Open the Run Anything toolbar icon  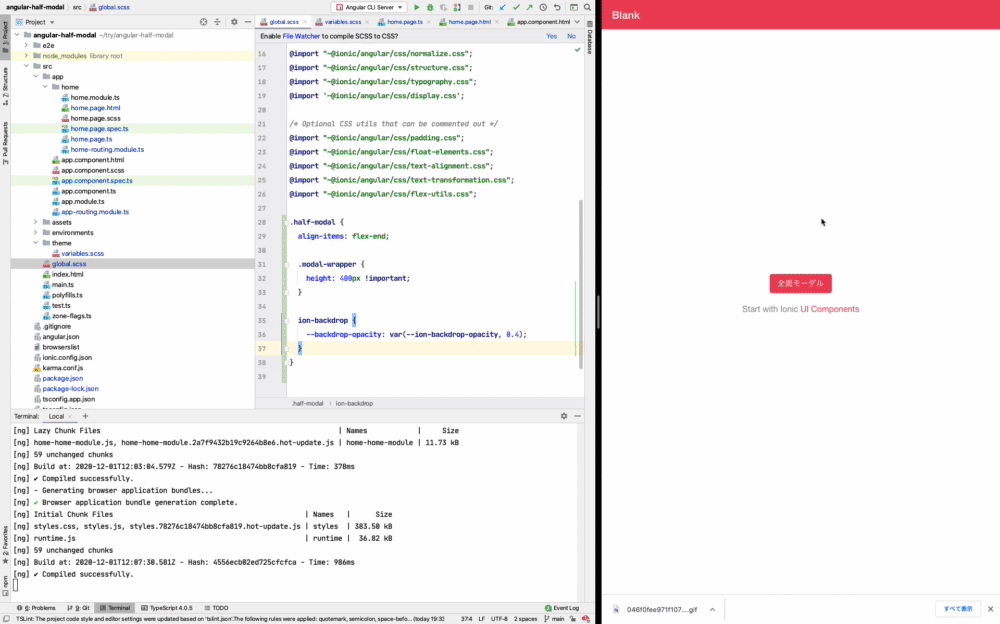pos(573,8)
